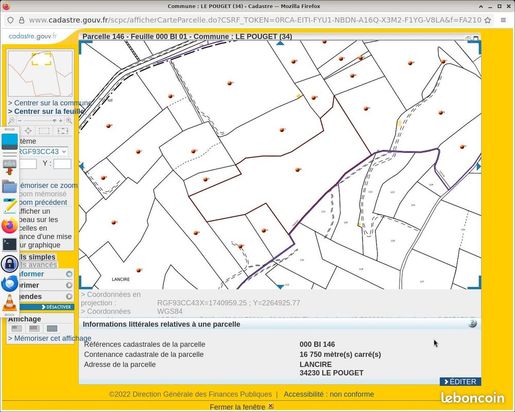Pan the map south with bottom arrow
This screenshot has height=412, width=515.
(x=280, y=286)
